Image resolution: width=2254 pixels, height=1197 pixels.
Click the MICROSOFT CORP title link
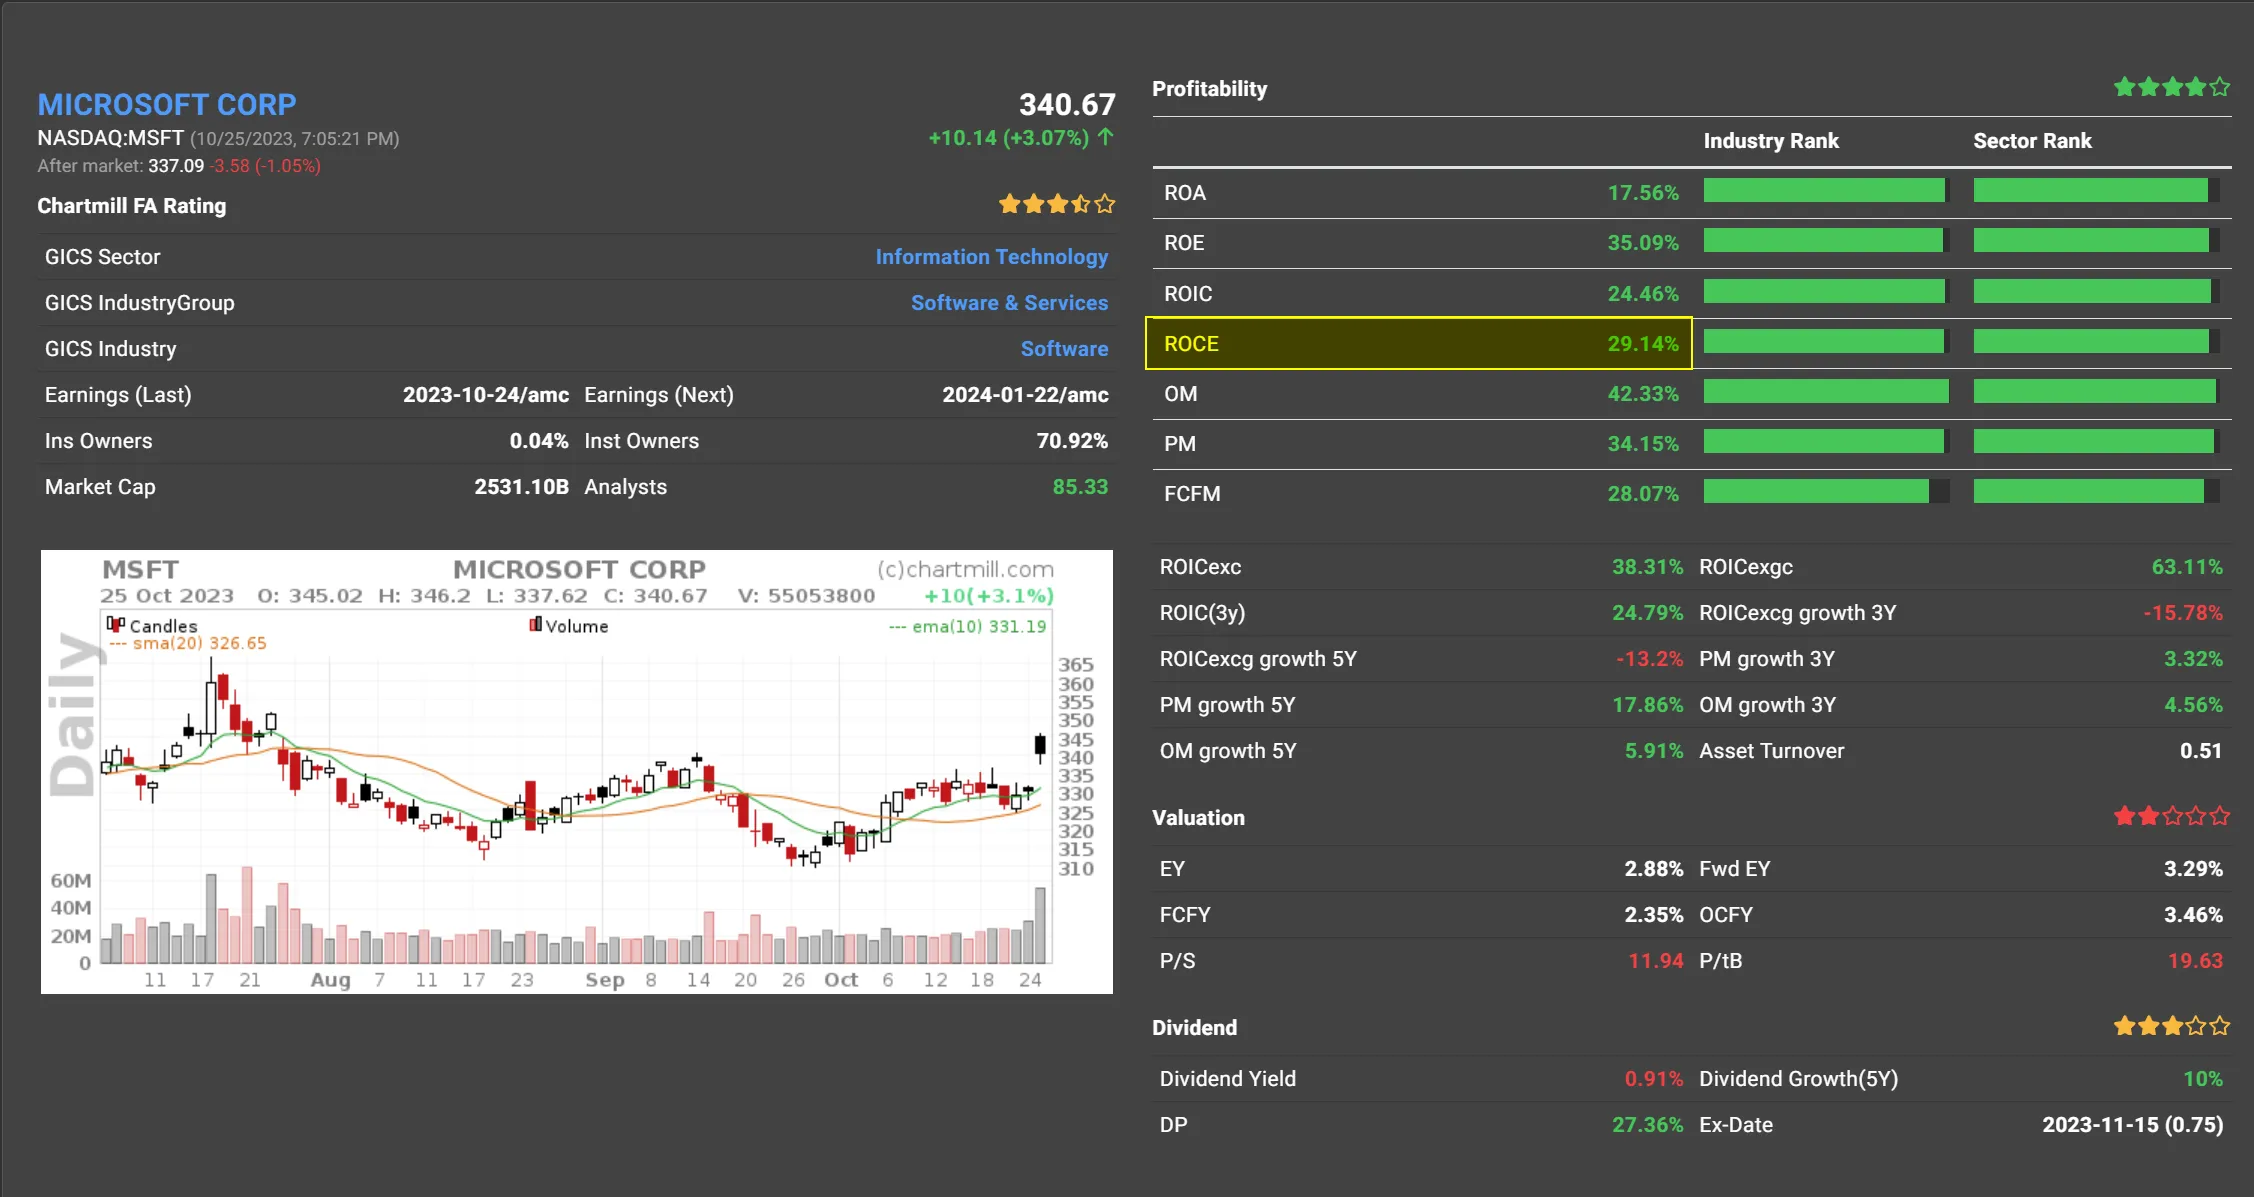167,104
